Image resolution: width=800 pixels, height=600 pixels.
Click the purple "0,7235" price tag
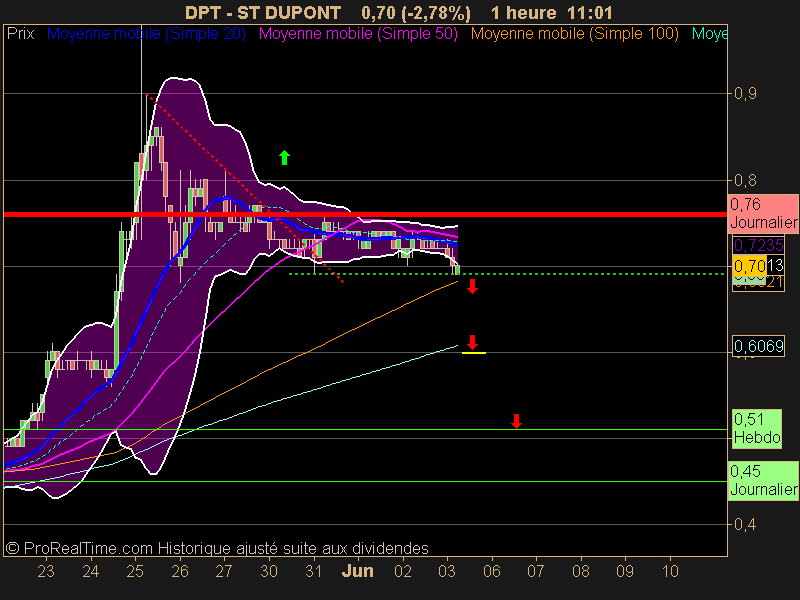(x=758, y=245)
